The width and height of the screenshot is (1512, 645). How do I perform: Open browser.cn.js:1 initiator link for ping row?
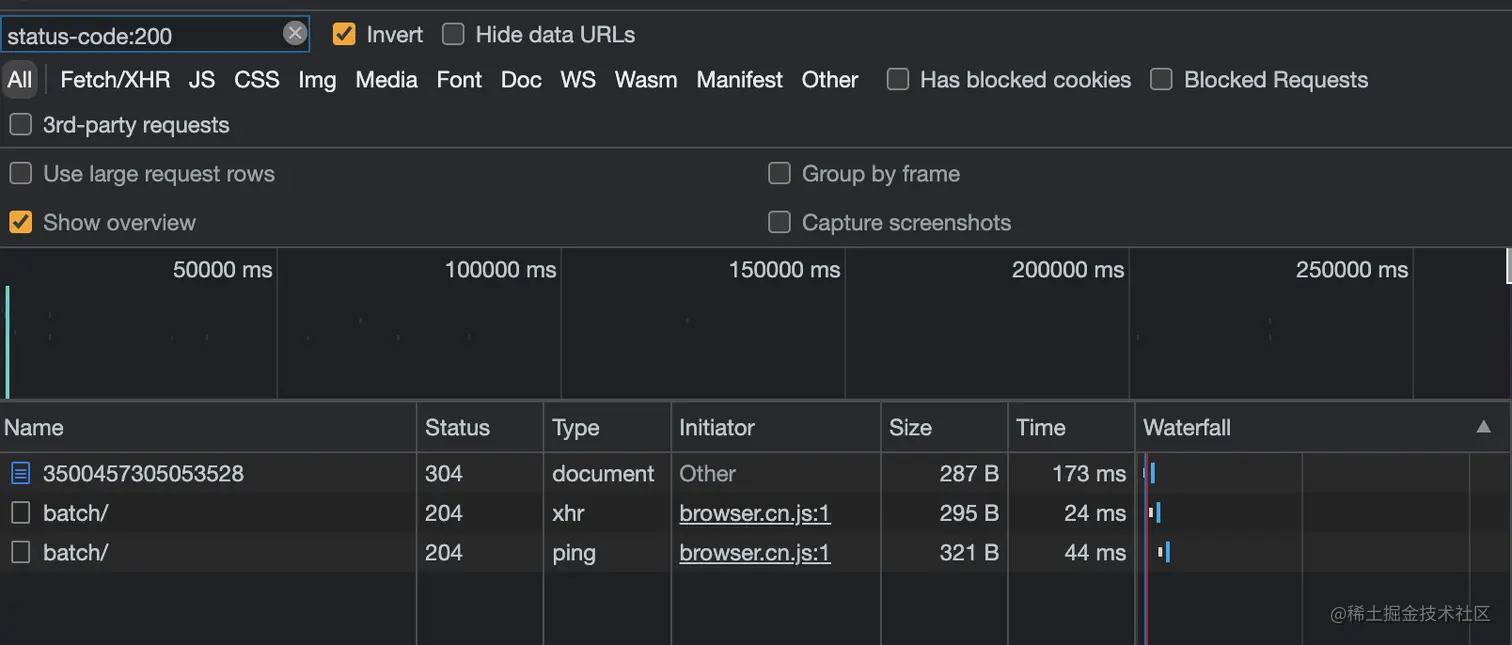click(x=755, y=552)
